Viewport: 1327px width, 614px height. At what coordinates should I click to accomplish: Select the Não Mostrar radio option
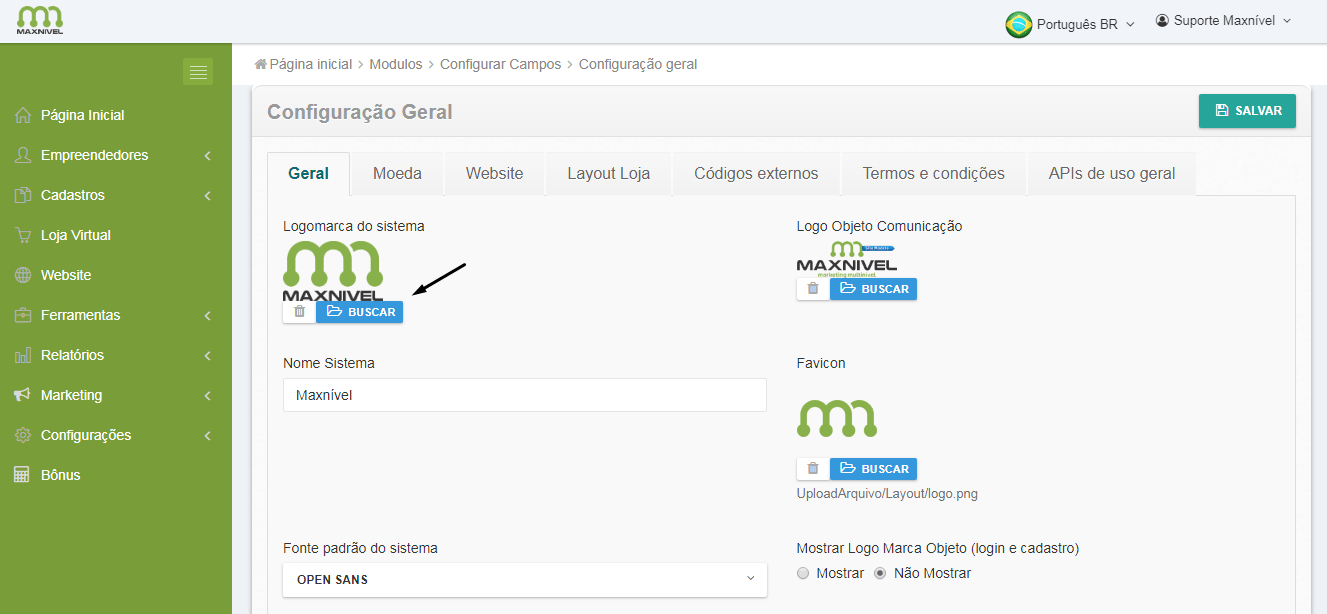pos(880,573)
